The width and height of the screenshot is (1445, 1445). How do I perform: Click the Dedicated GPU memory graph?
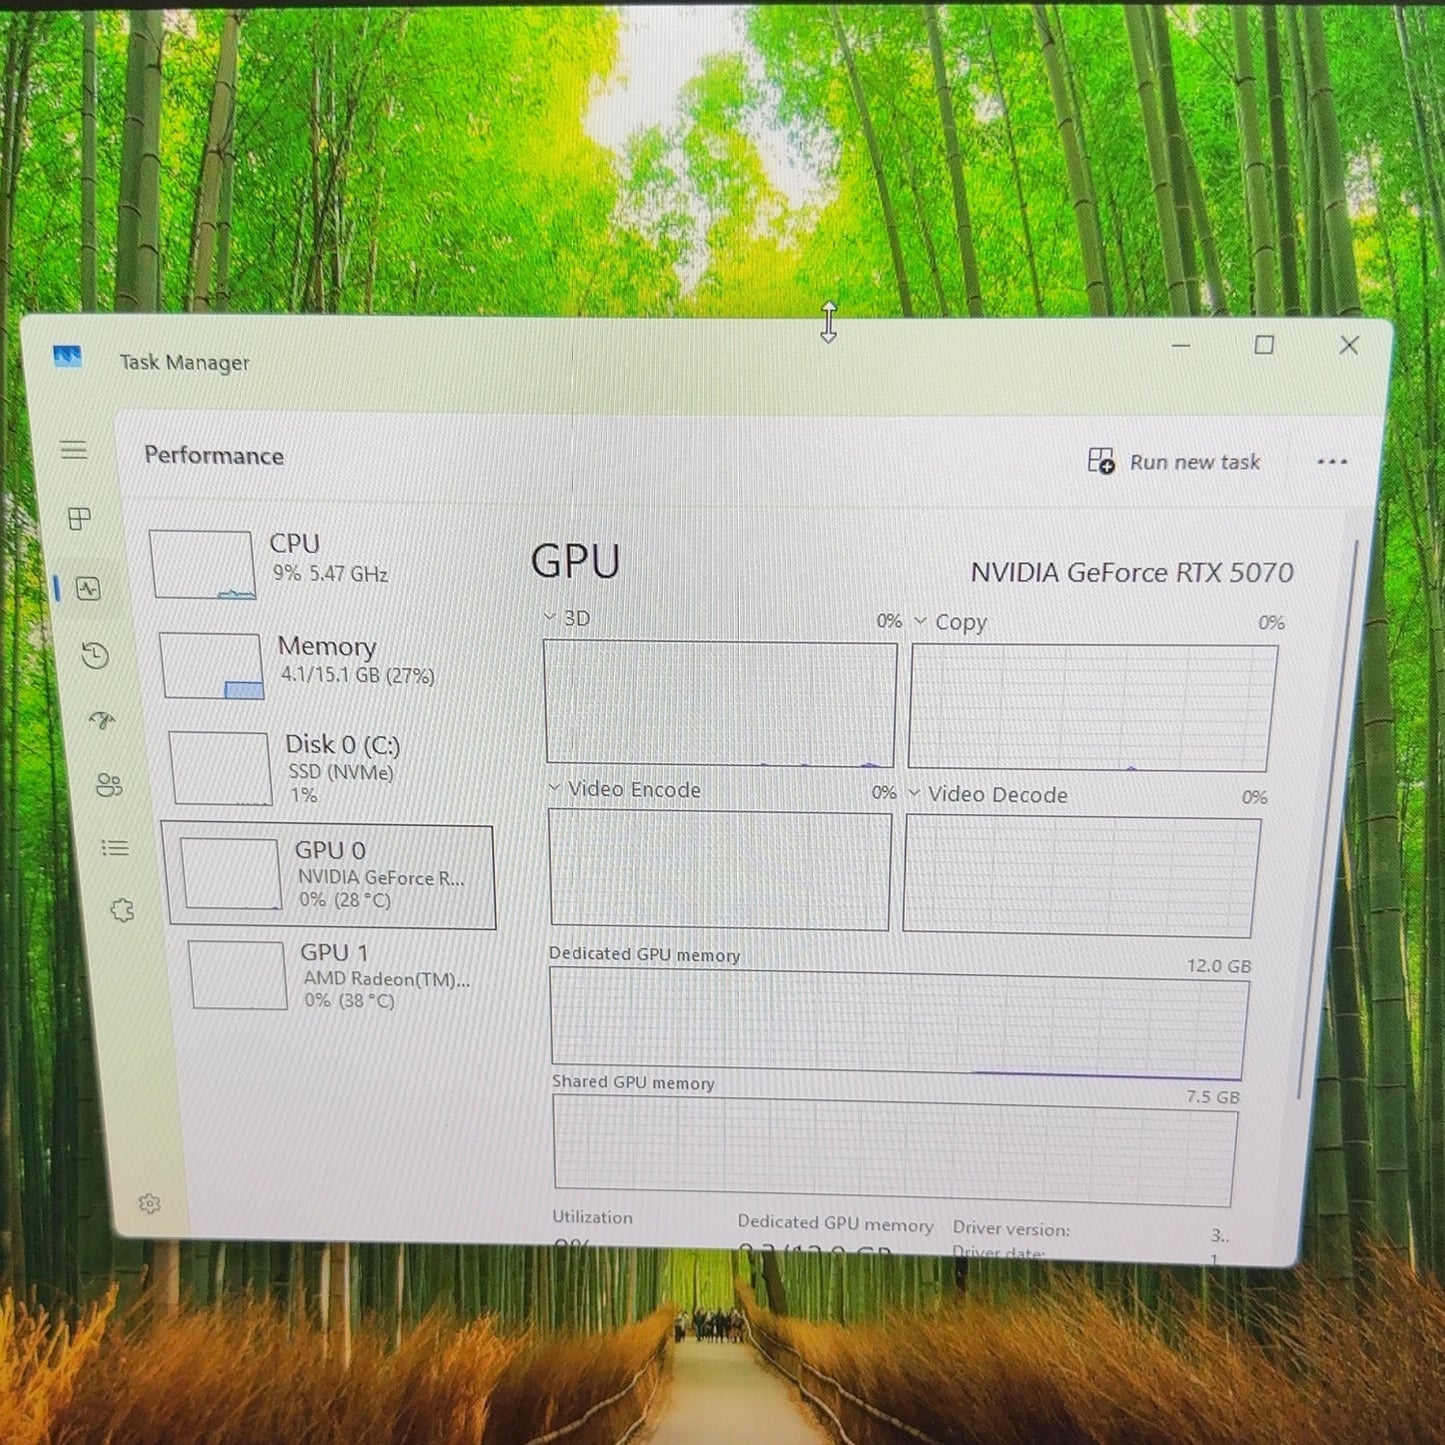898,1023
